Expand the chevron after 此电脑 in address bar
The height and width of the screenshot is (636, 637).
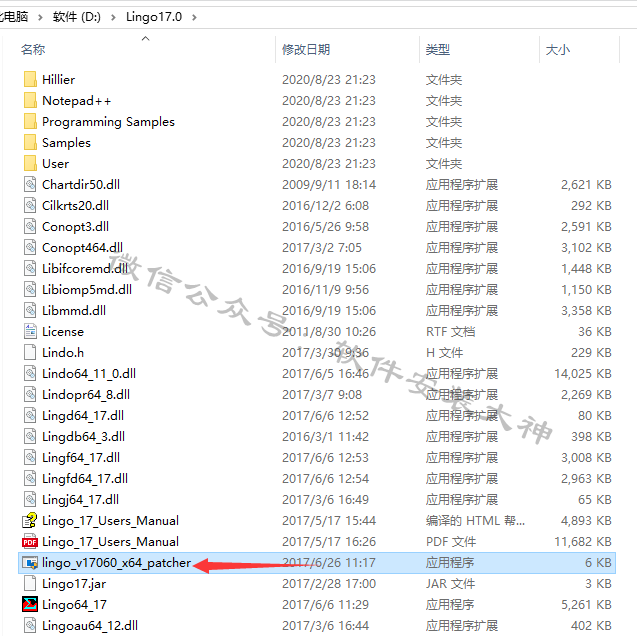pos(40,17)
